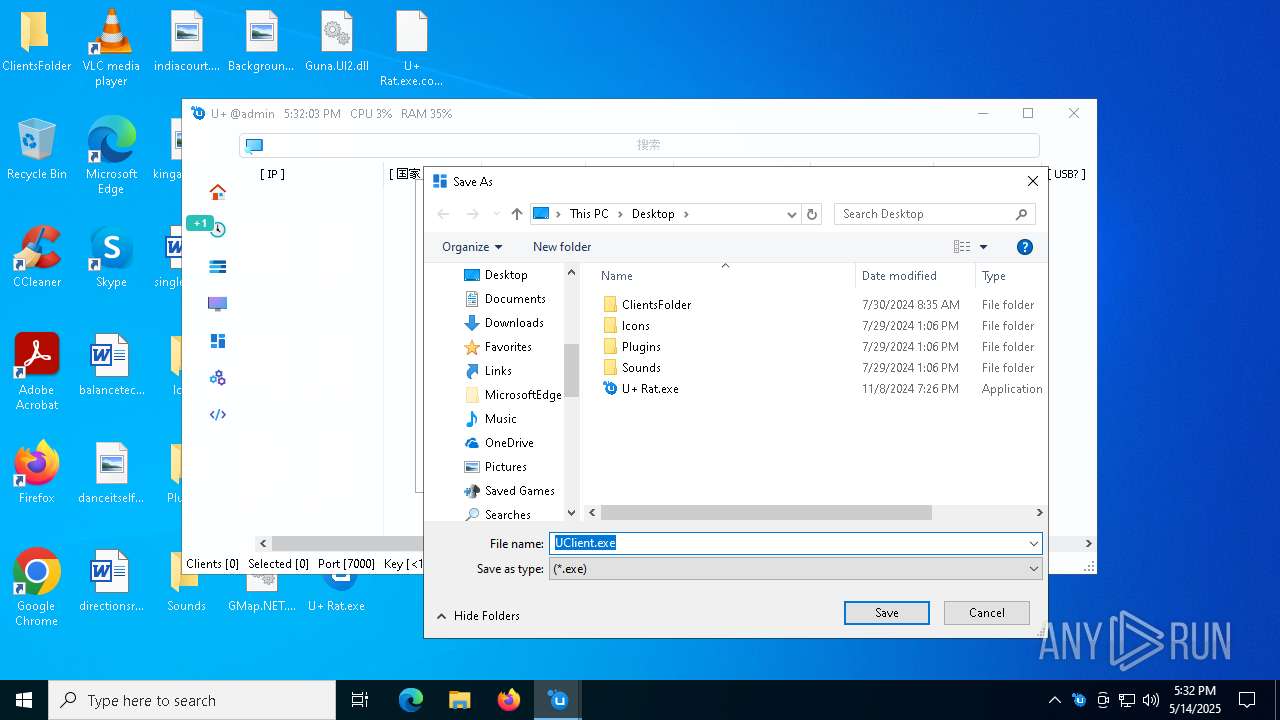Screen dimensions: 1280x720
Task: Select OneDrive in the navigation tree
Action: 509,443
